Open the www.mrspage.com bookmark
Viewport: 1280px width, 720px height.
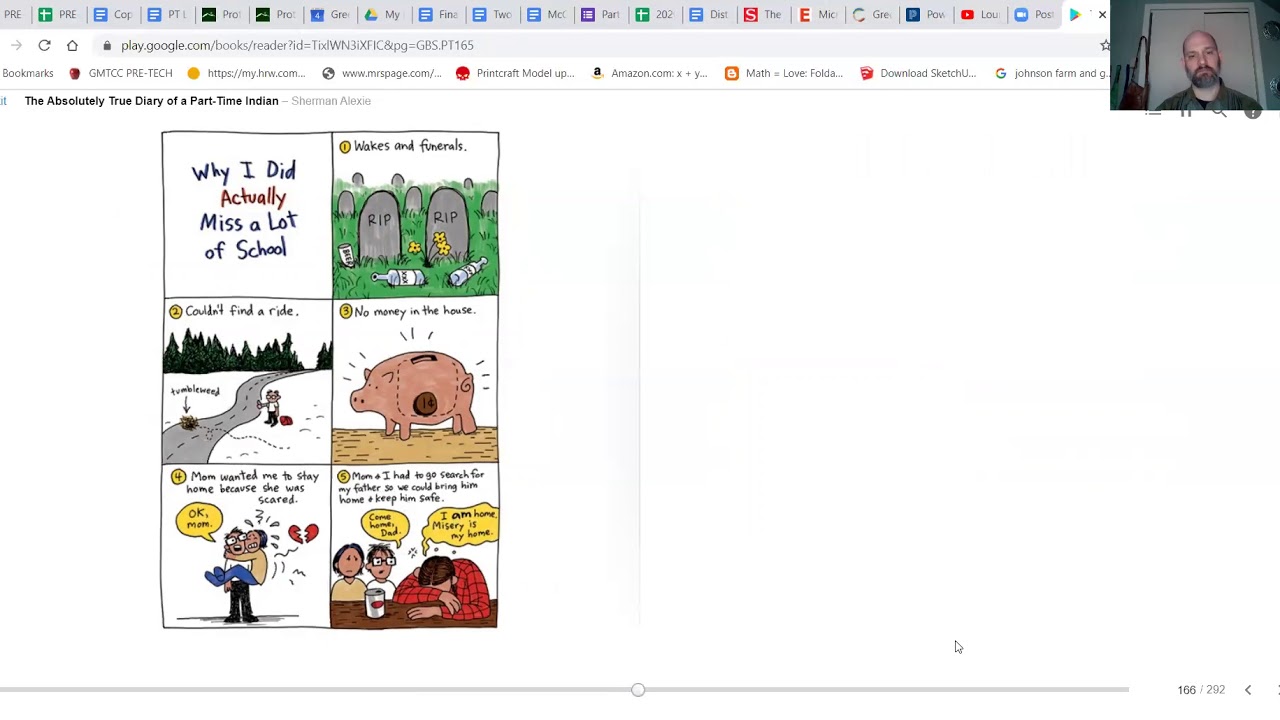[381, 73]
